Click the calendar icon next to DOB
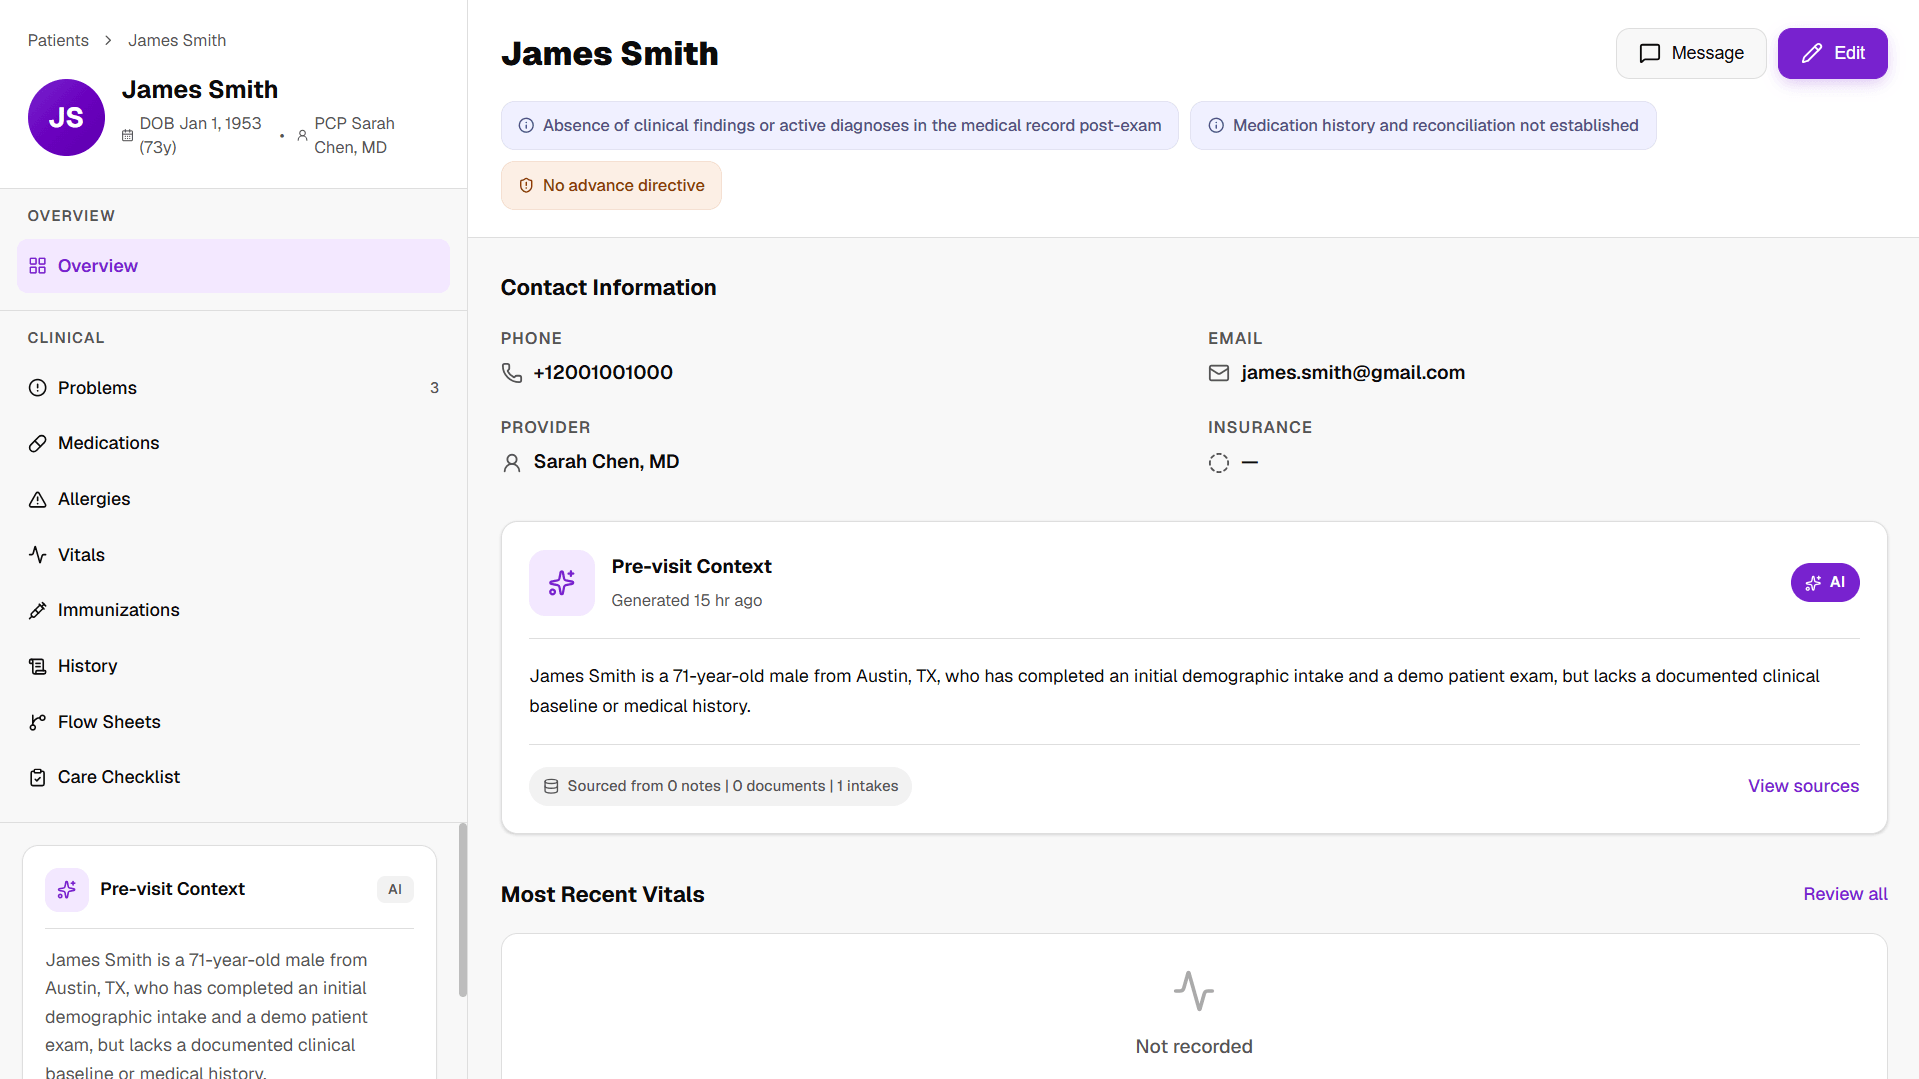Image resolution: width=1919 pixels, height=1079 pixels. point(127,136)
